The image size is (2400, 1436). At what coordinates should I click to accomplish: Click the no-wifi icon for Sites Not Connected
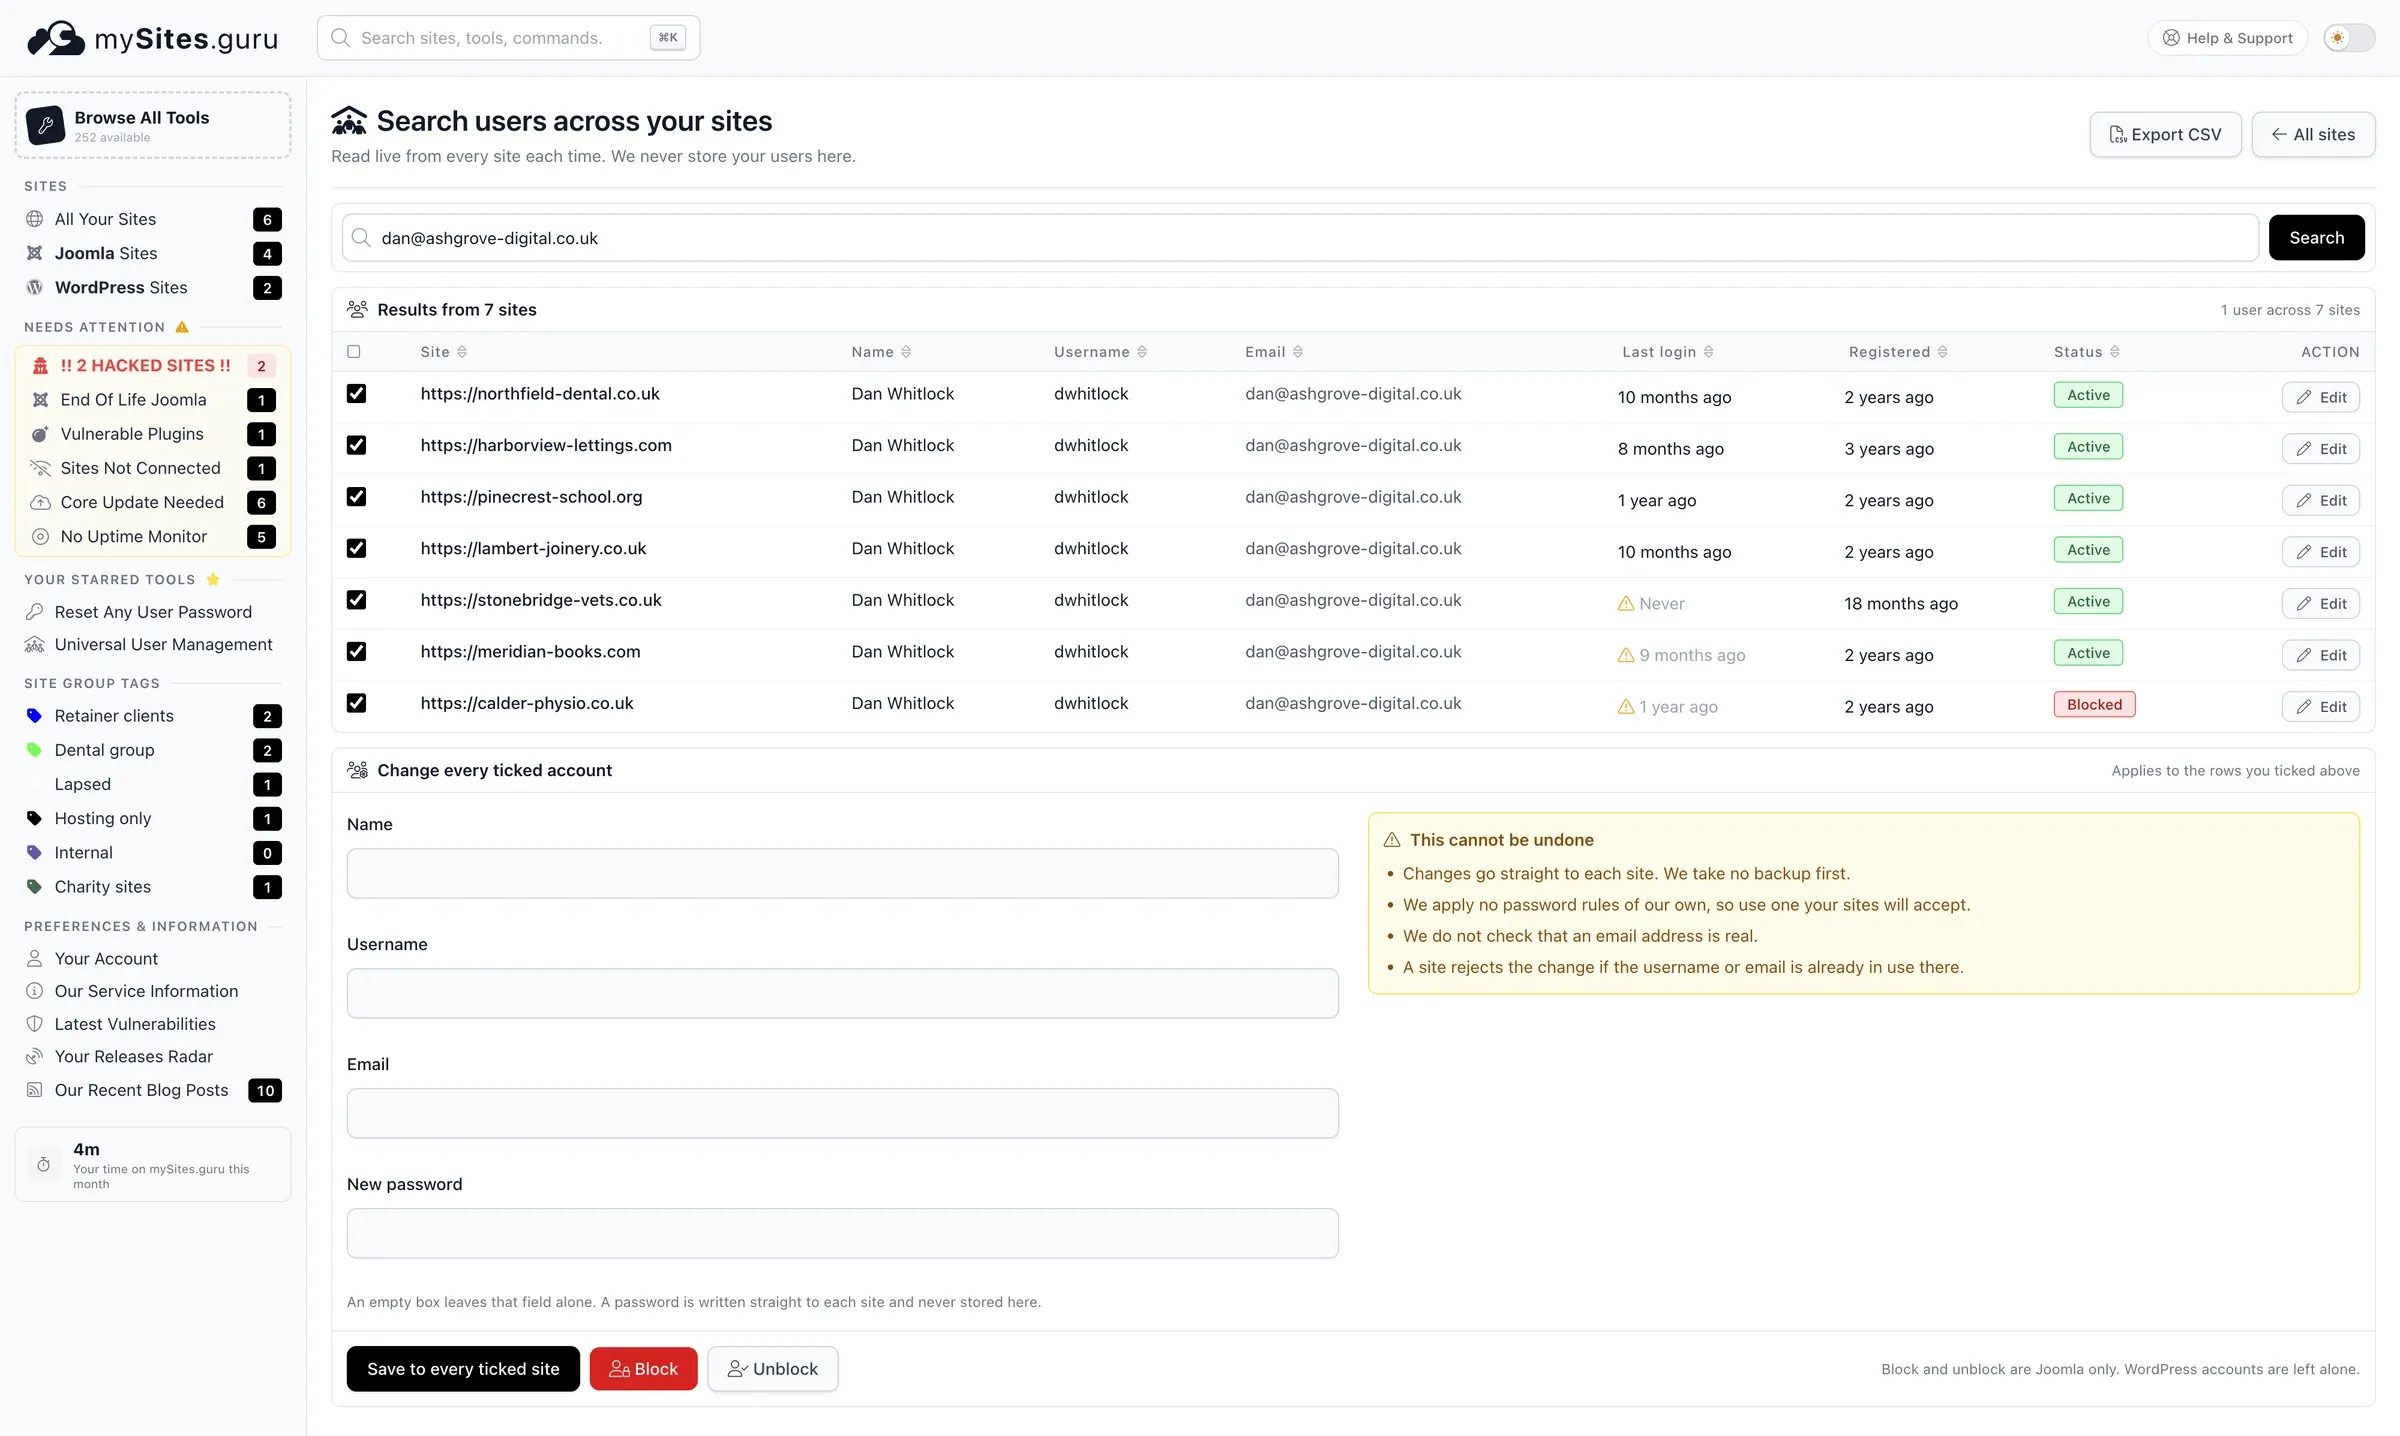pyautogui.click(x=40, y=468)
